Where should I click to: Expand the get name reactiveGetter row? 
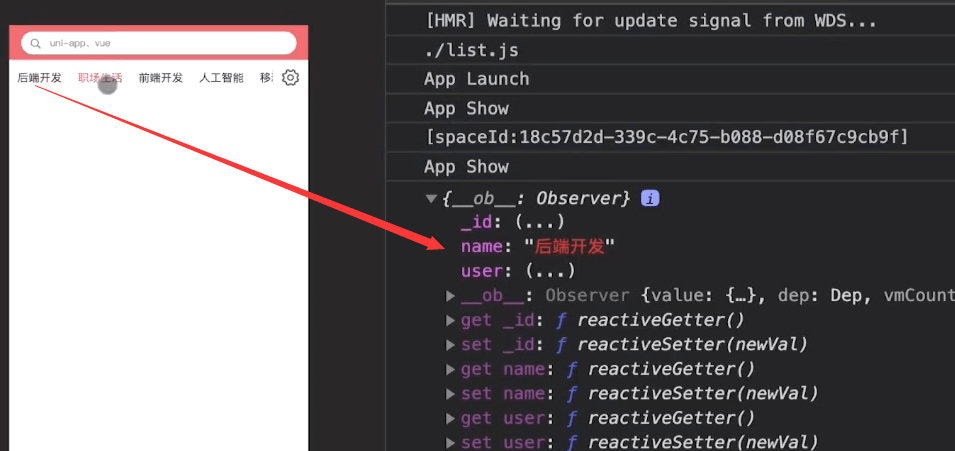coord(450,369)
